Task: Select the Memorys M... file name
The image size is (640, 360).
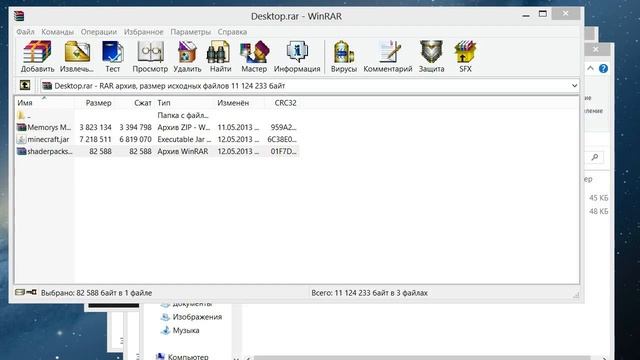Action: point(49,127)
